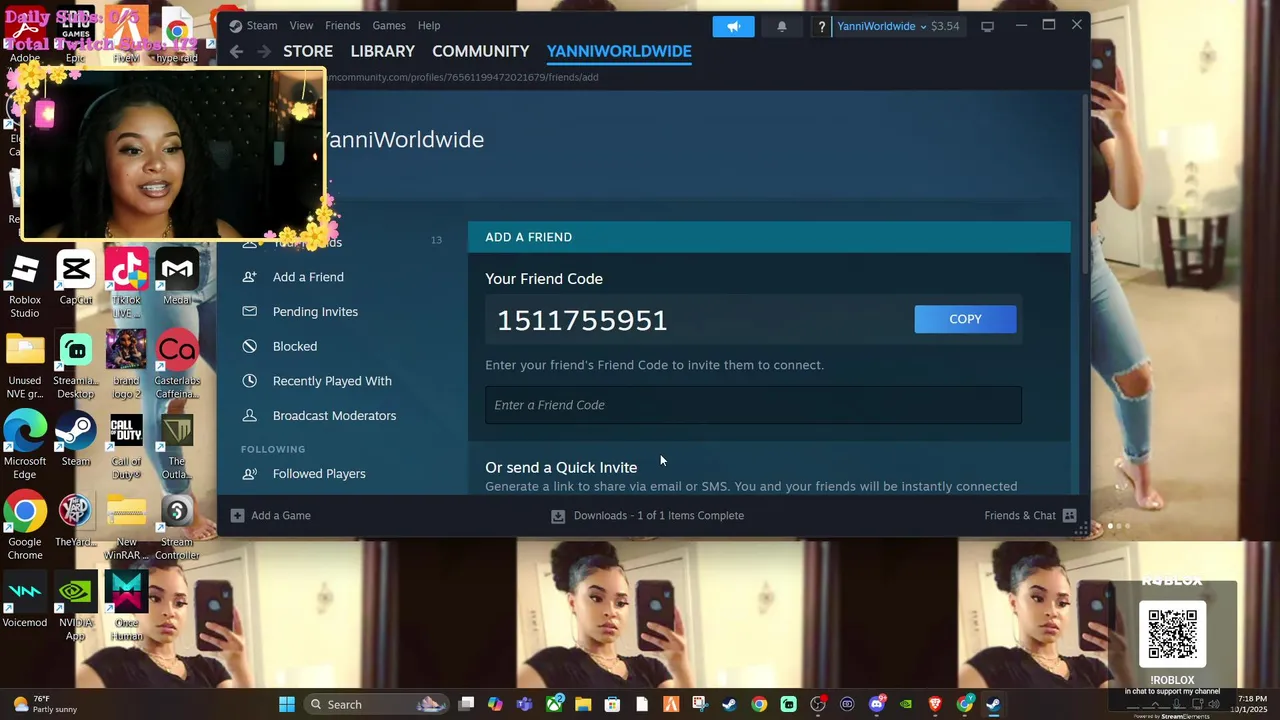Go forward with the Steam forward arrow
Image resolution: width=1280 pixels, height=720 pixels.
coord(264,52)
